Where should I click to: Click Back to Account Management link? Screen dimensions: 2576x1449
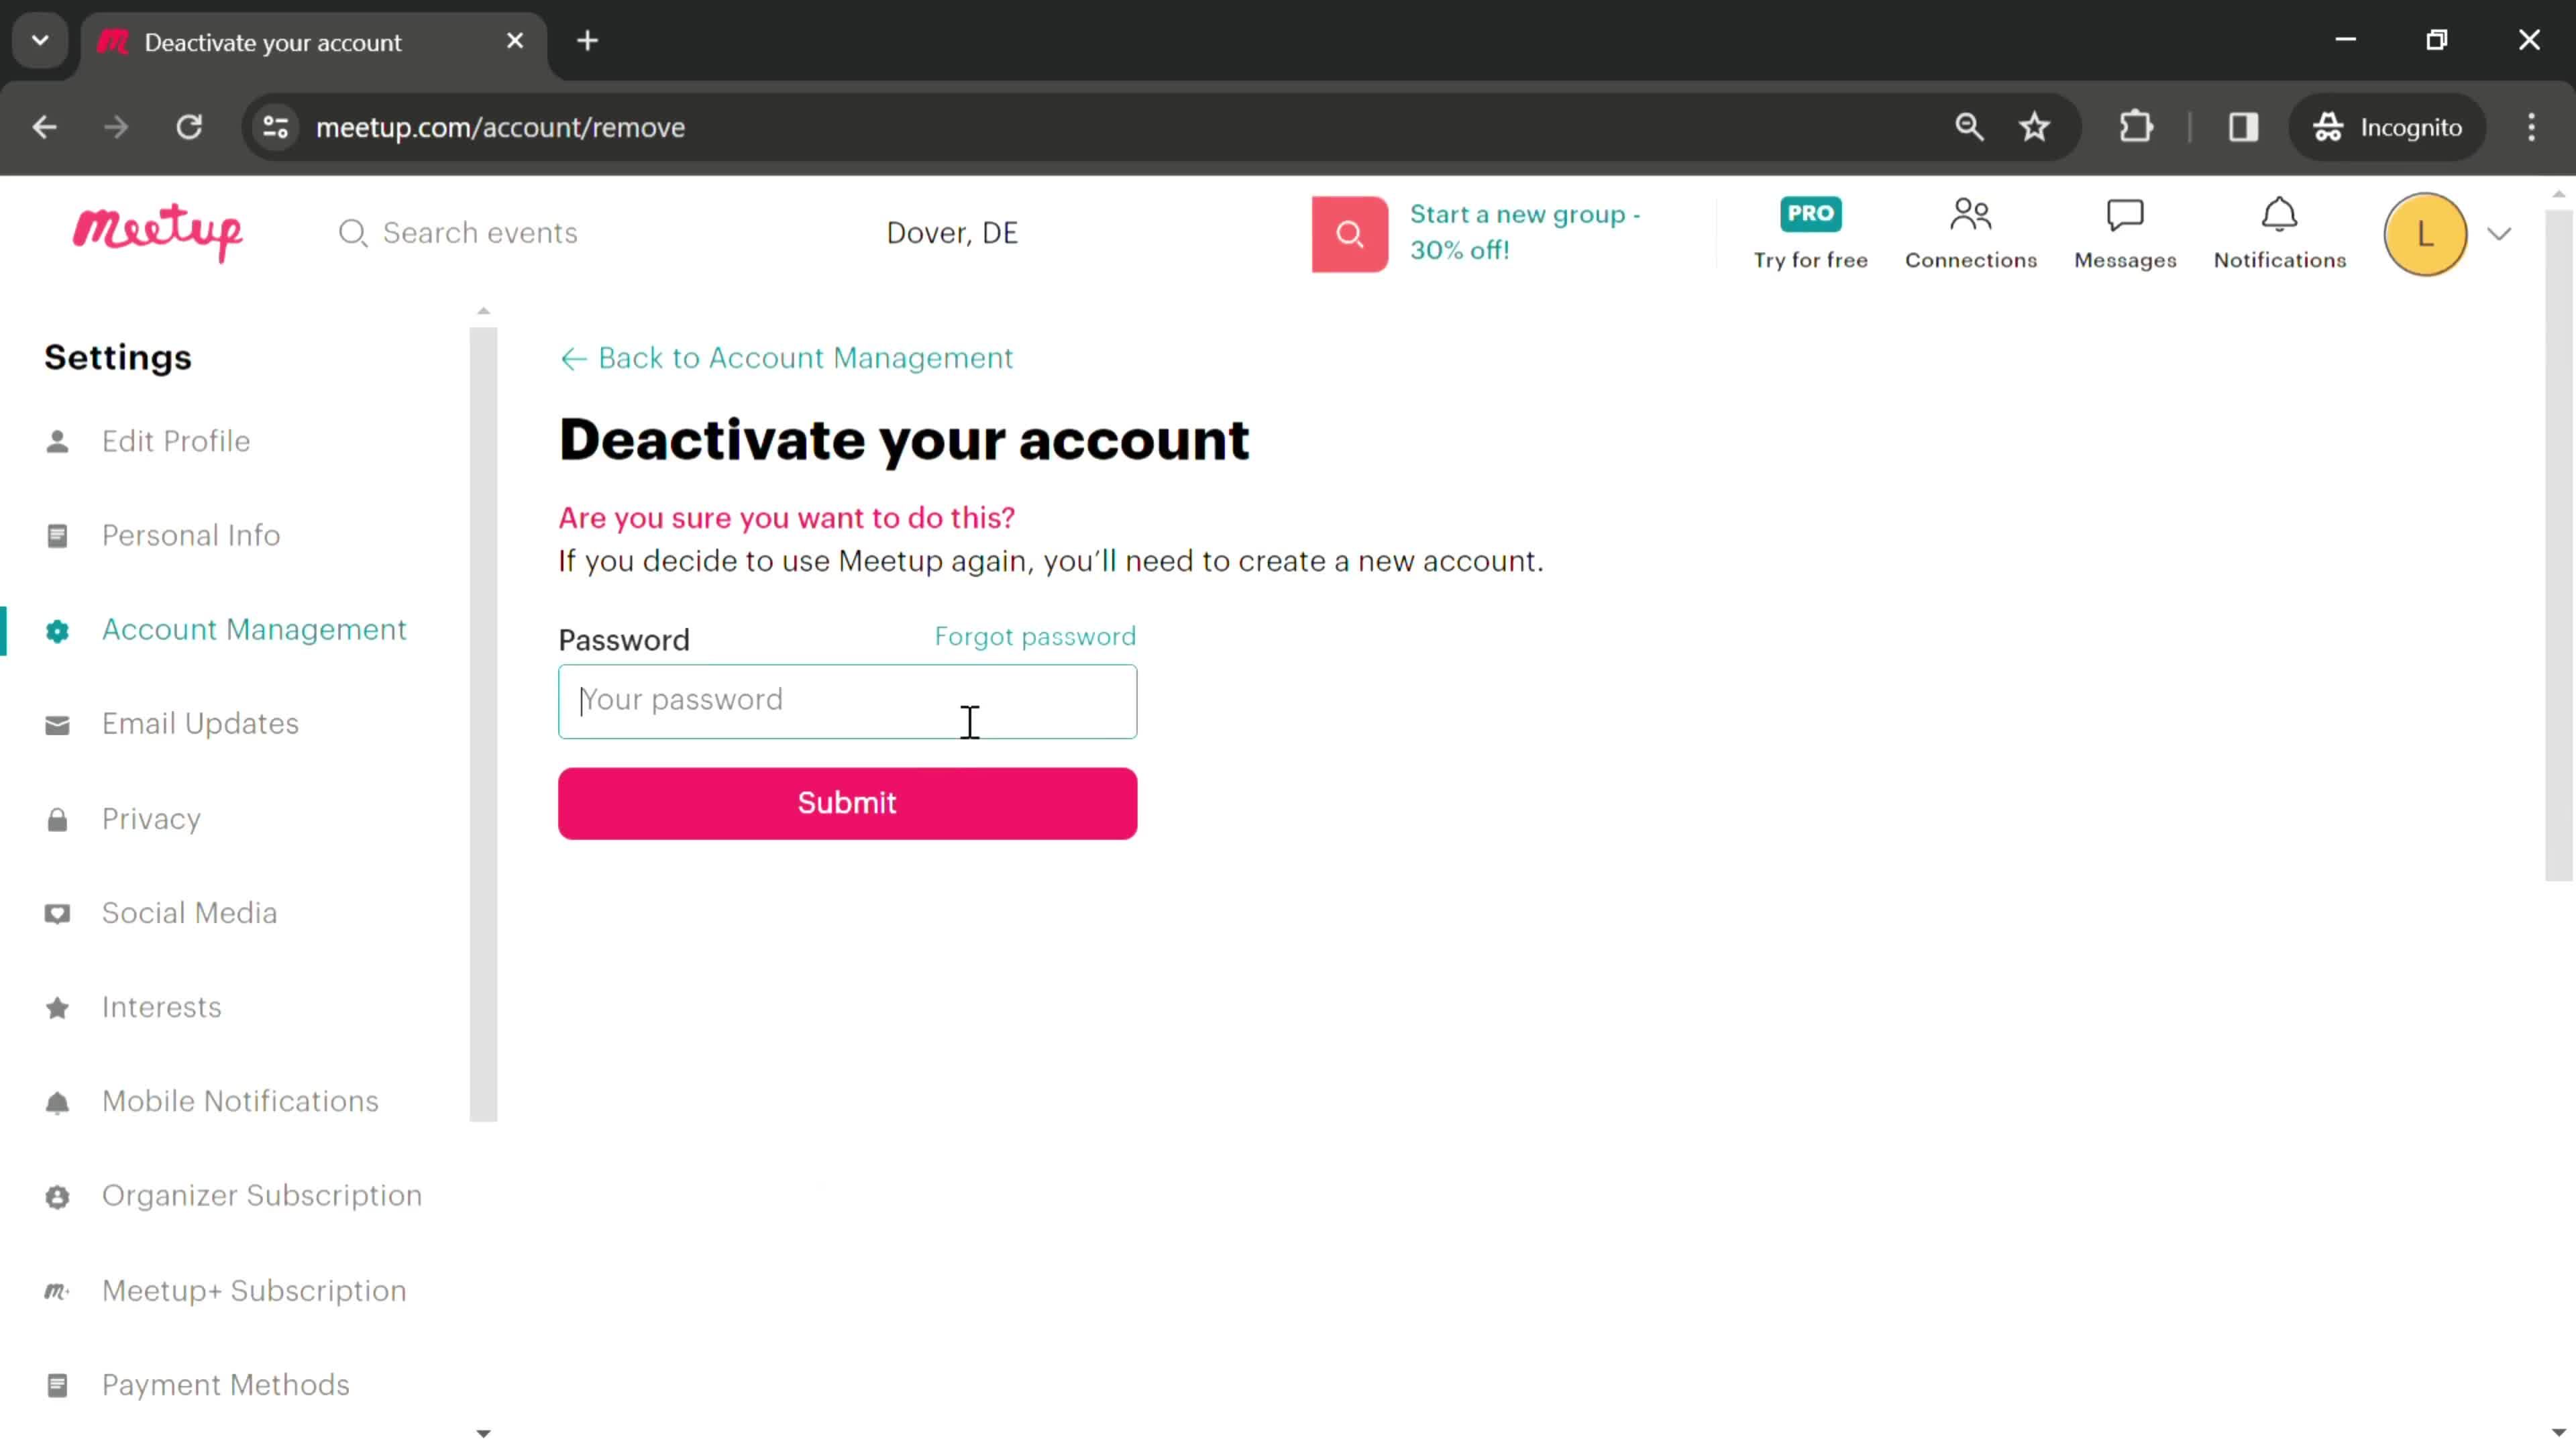pyautogui.click(x=788, y=359)
